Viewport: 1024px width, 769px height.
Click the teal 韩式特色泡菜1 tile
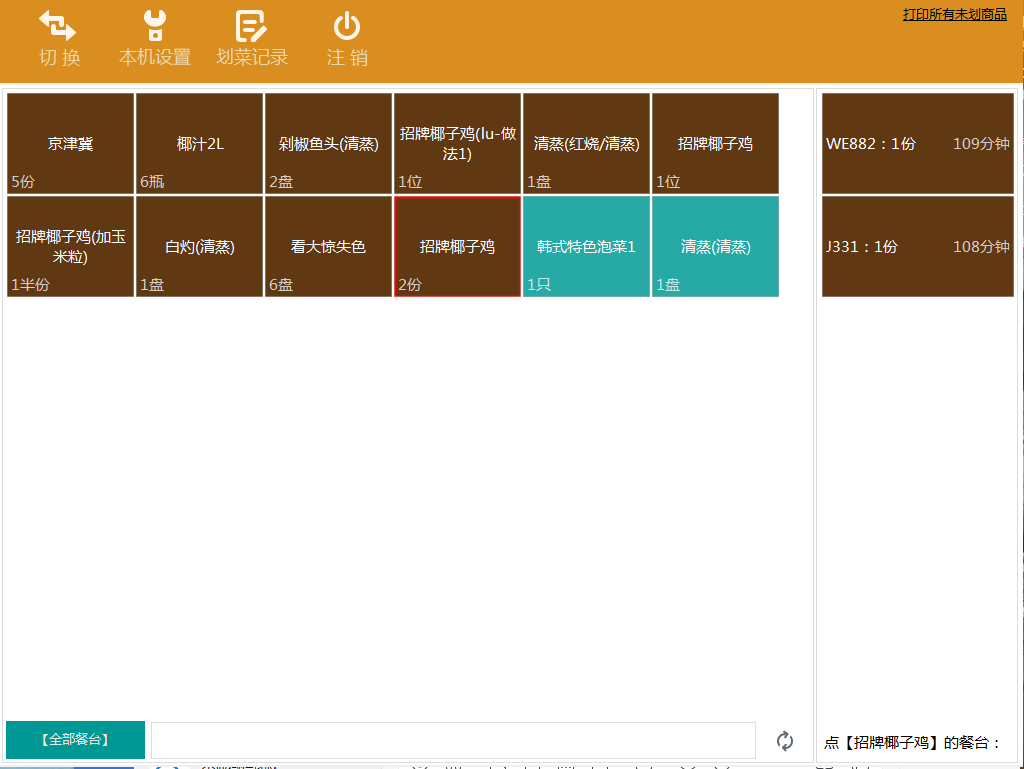(x=586, y=247)
